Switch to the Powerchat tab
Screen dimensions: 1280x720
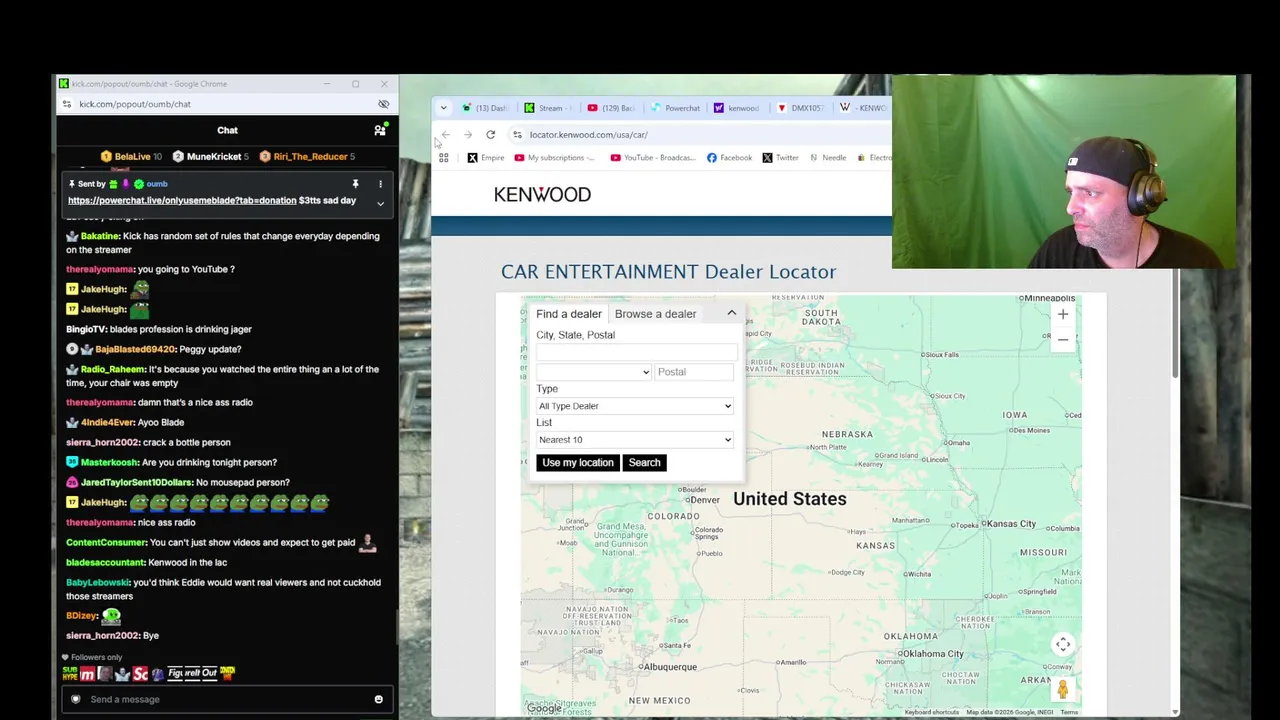pyautogui.click(x=675, y=108)
